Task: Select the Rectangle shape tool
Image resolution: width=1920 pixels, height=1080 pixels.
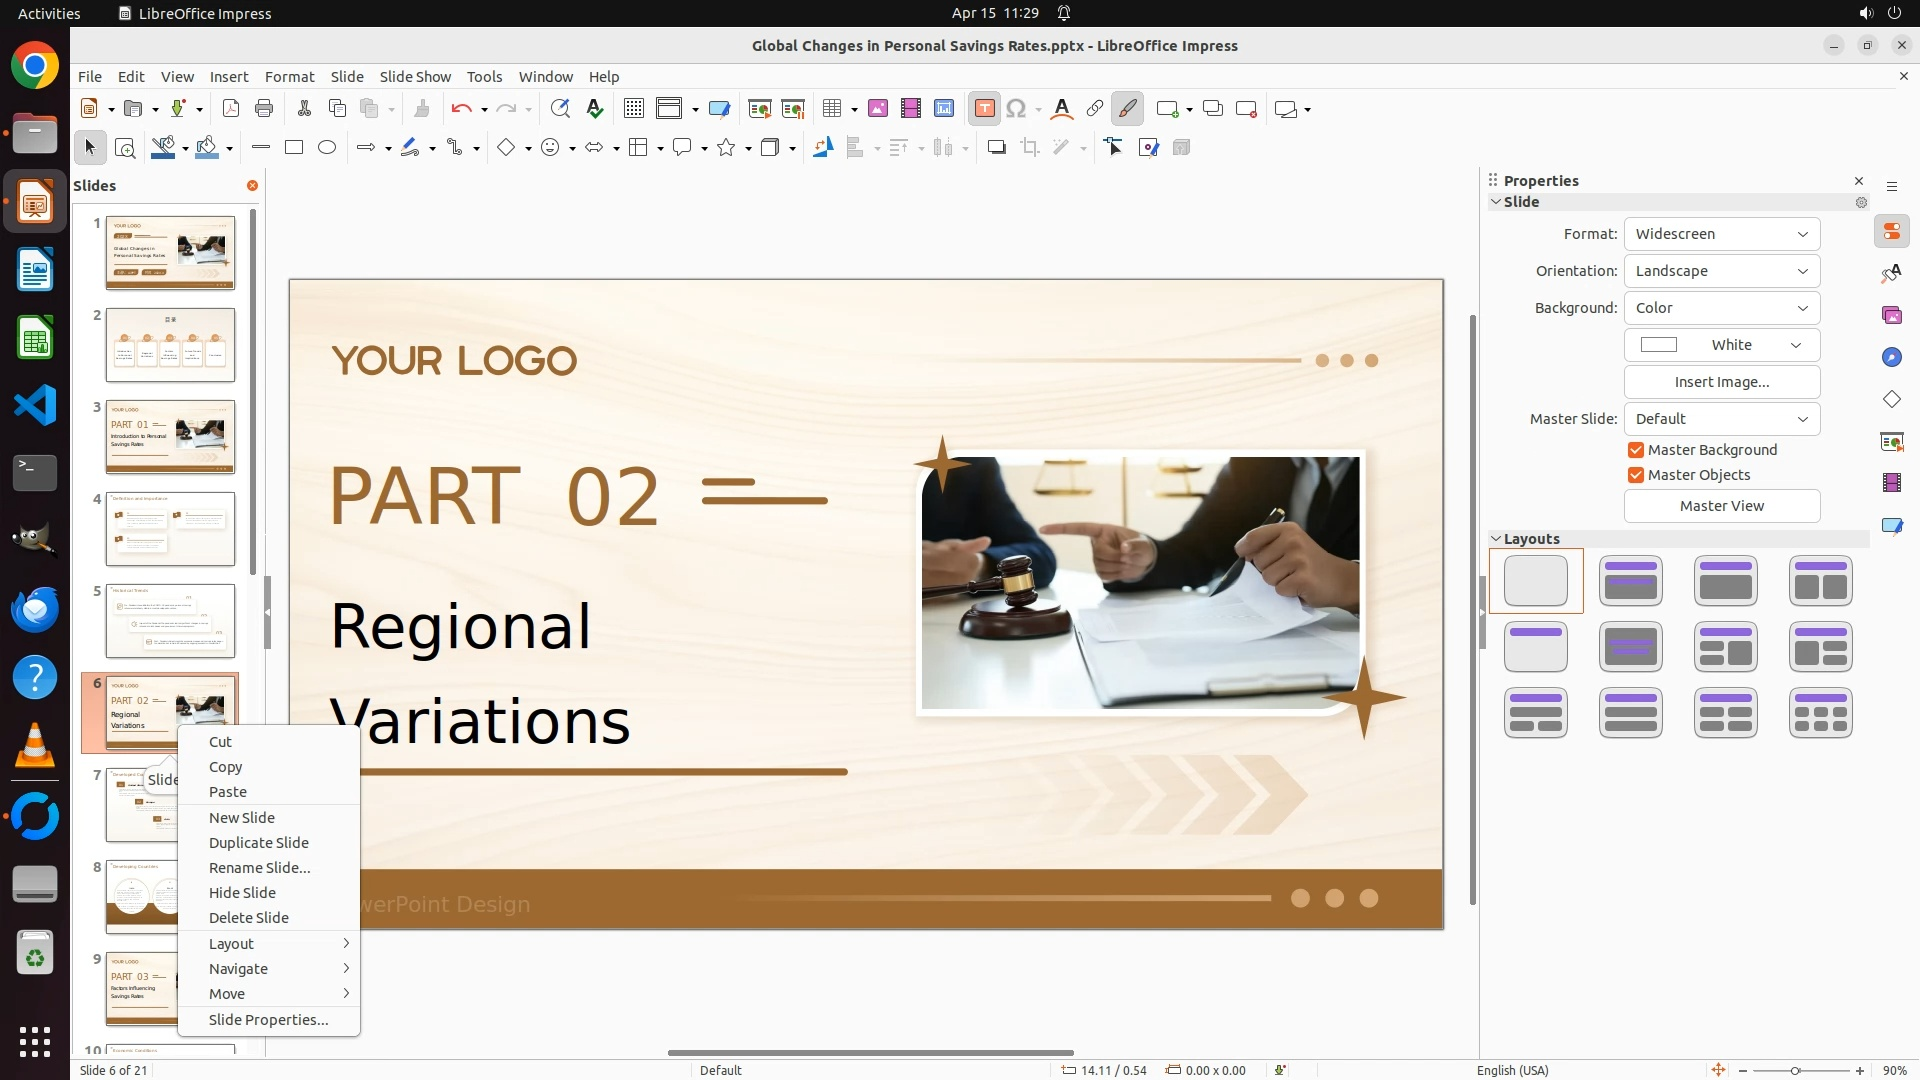Action: [x=294, y=148]
